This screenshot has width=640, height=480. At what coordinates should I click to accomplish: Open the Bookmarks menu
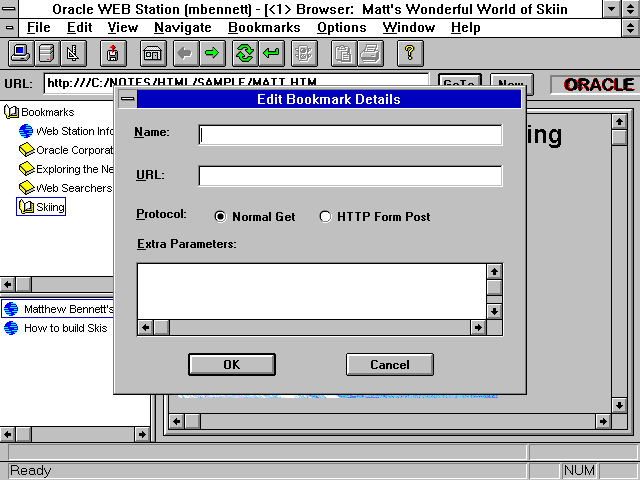(x=264, y=27)
